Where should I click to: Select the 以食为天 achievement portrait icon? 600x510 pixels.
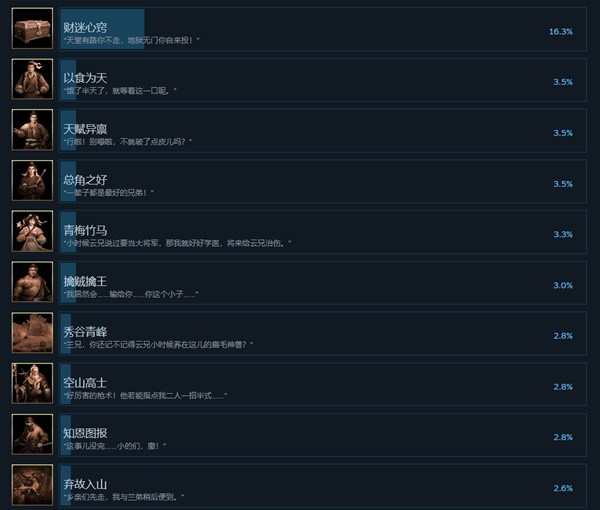pos(32,79)
